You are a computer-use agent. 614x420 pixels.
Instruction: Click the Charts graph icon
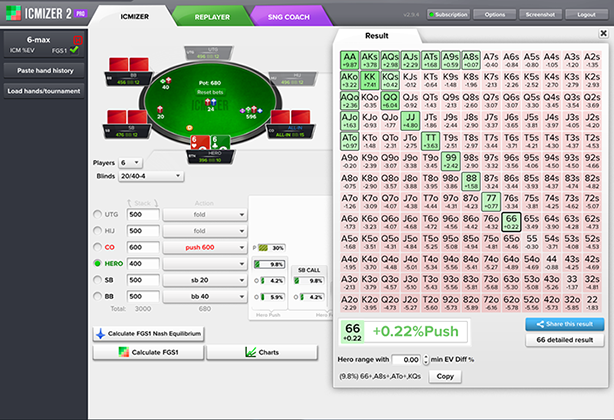251,352
